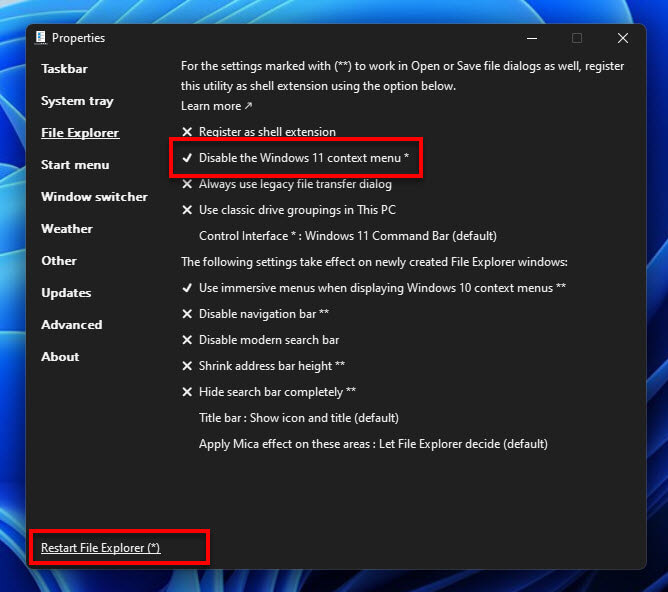Enable Register as shell extension
Screen dimensions: 668x592
pos(259,132)
